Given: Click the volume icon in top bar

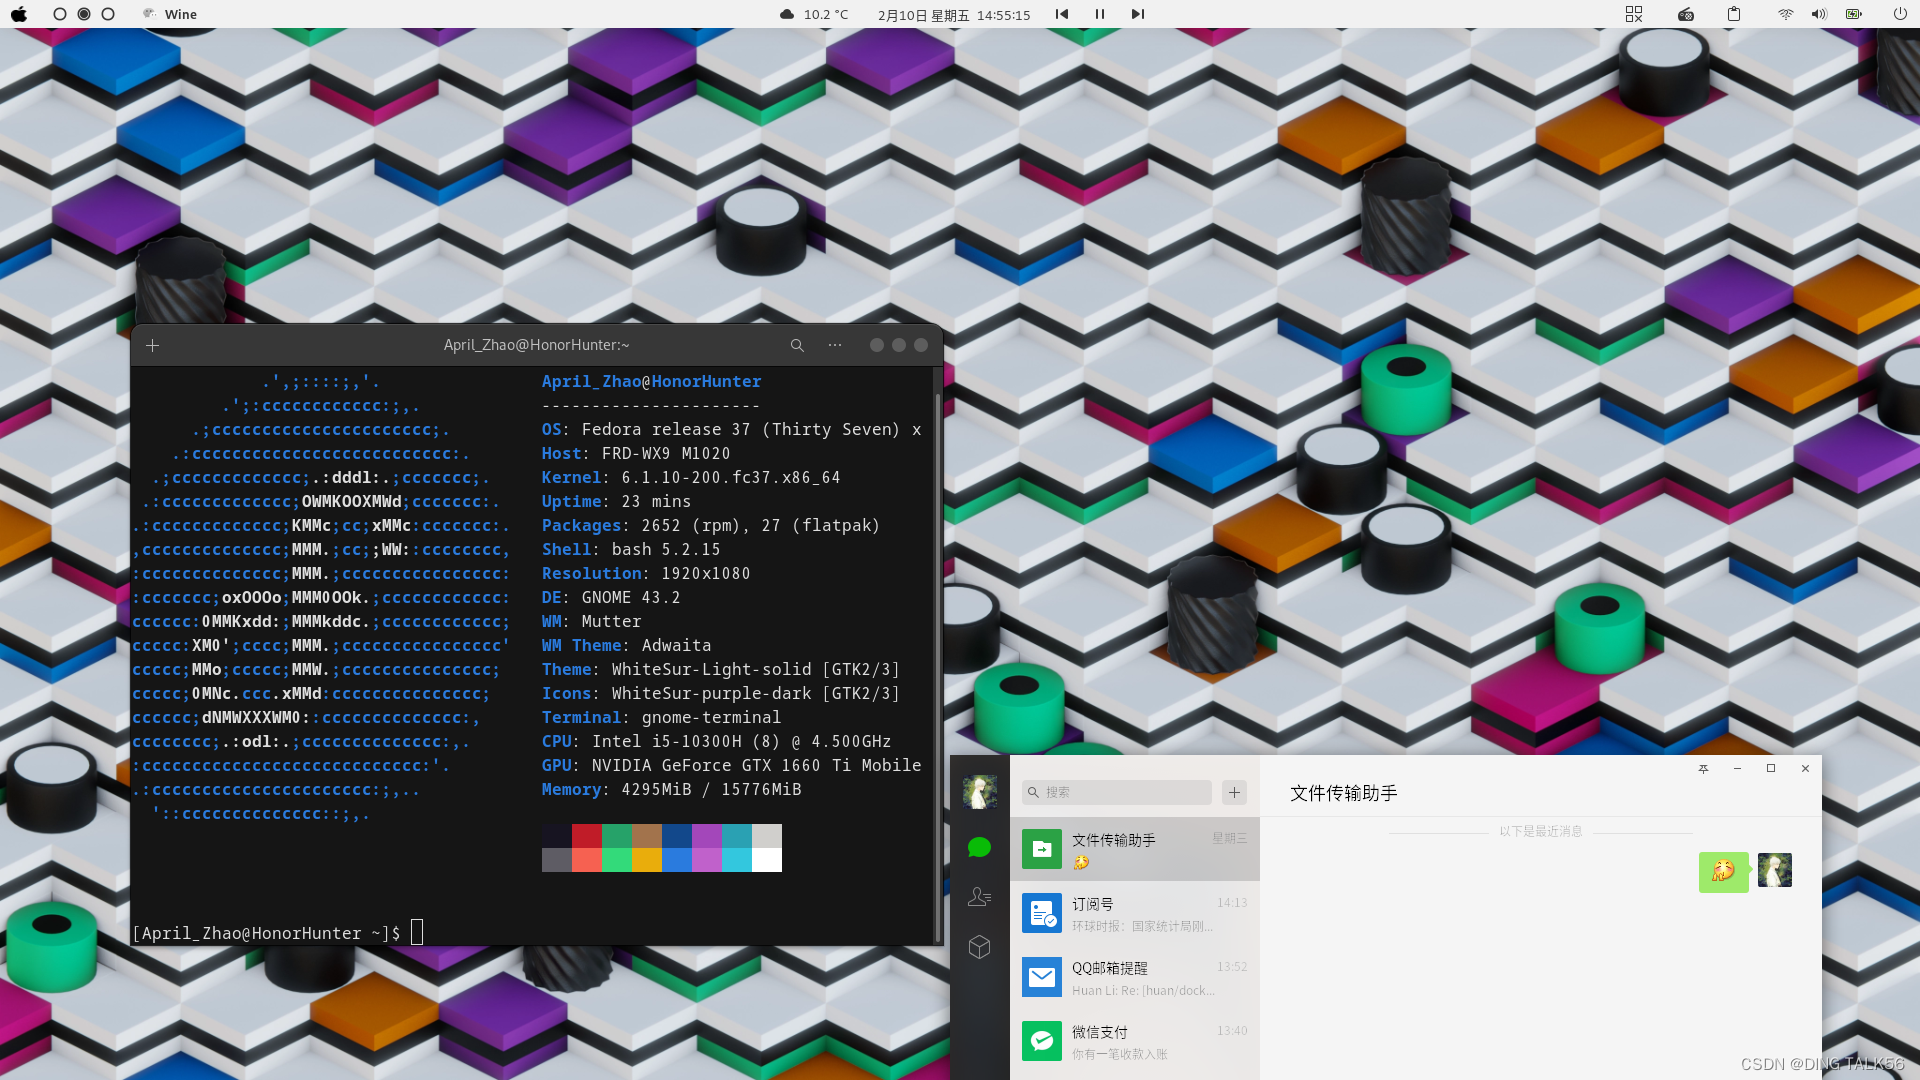Looking at the screenshot, I should click(x=1819, y=14).
